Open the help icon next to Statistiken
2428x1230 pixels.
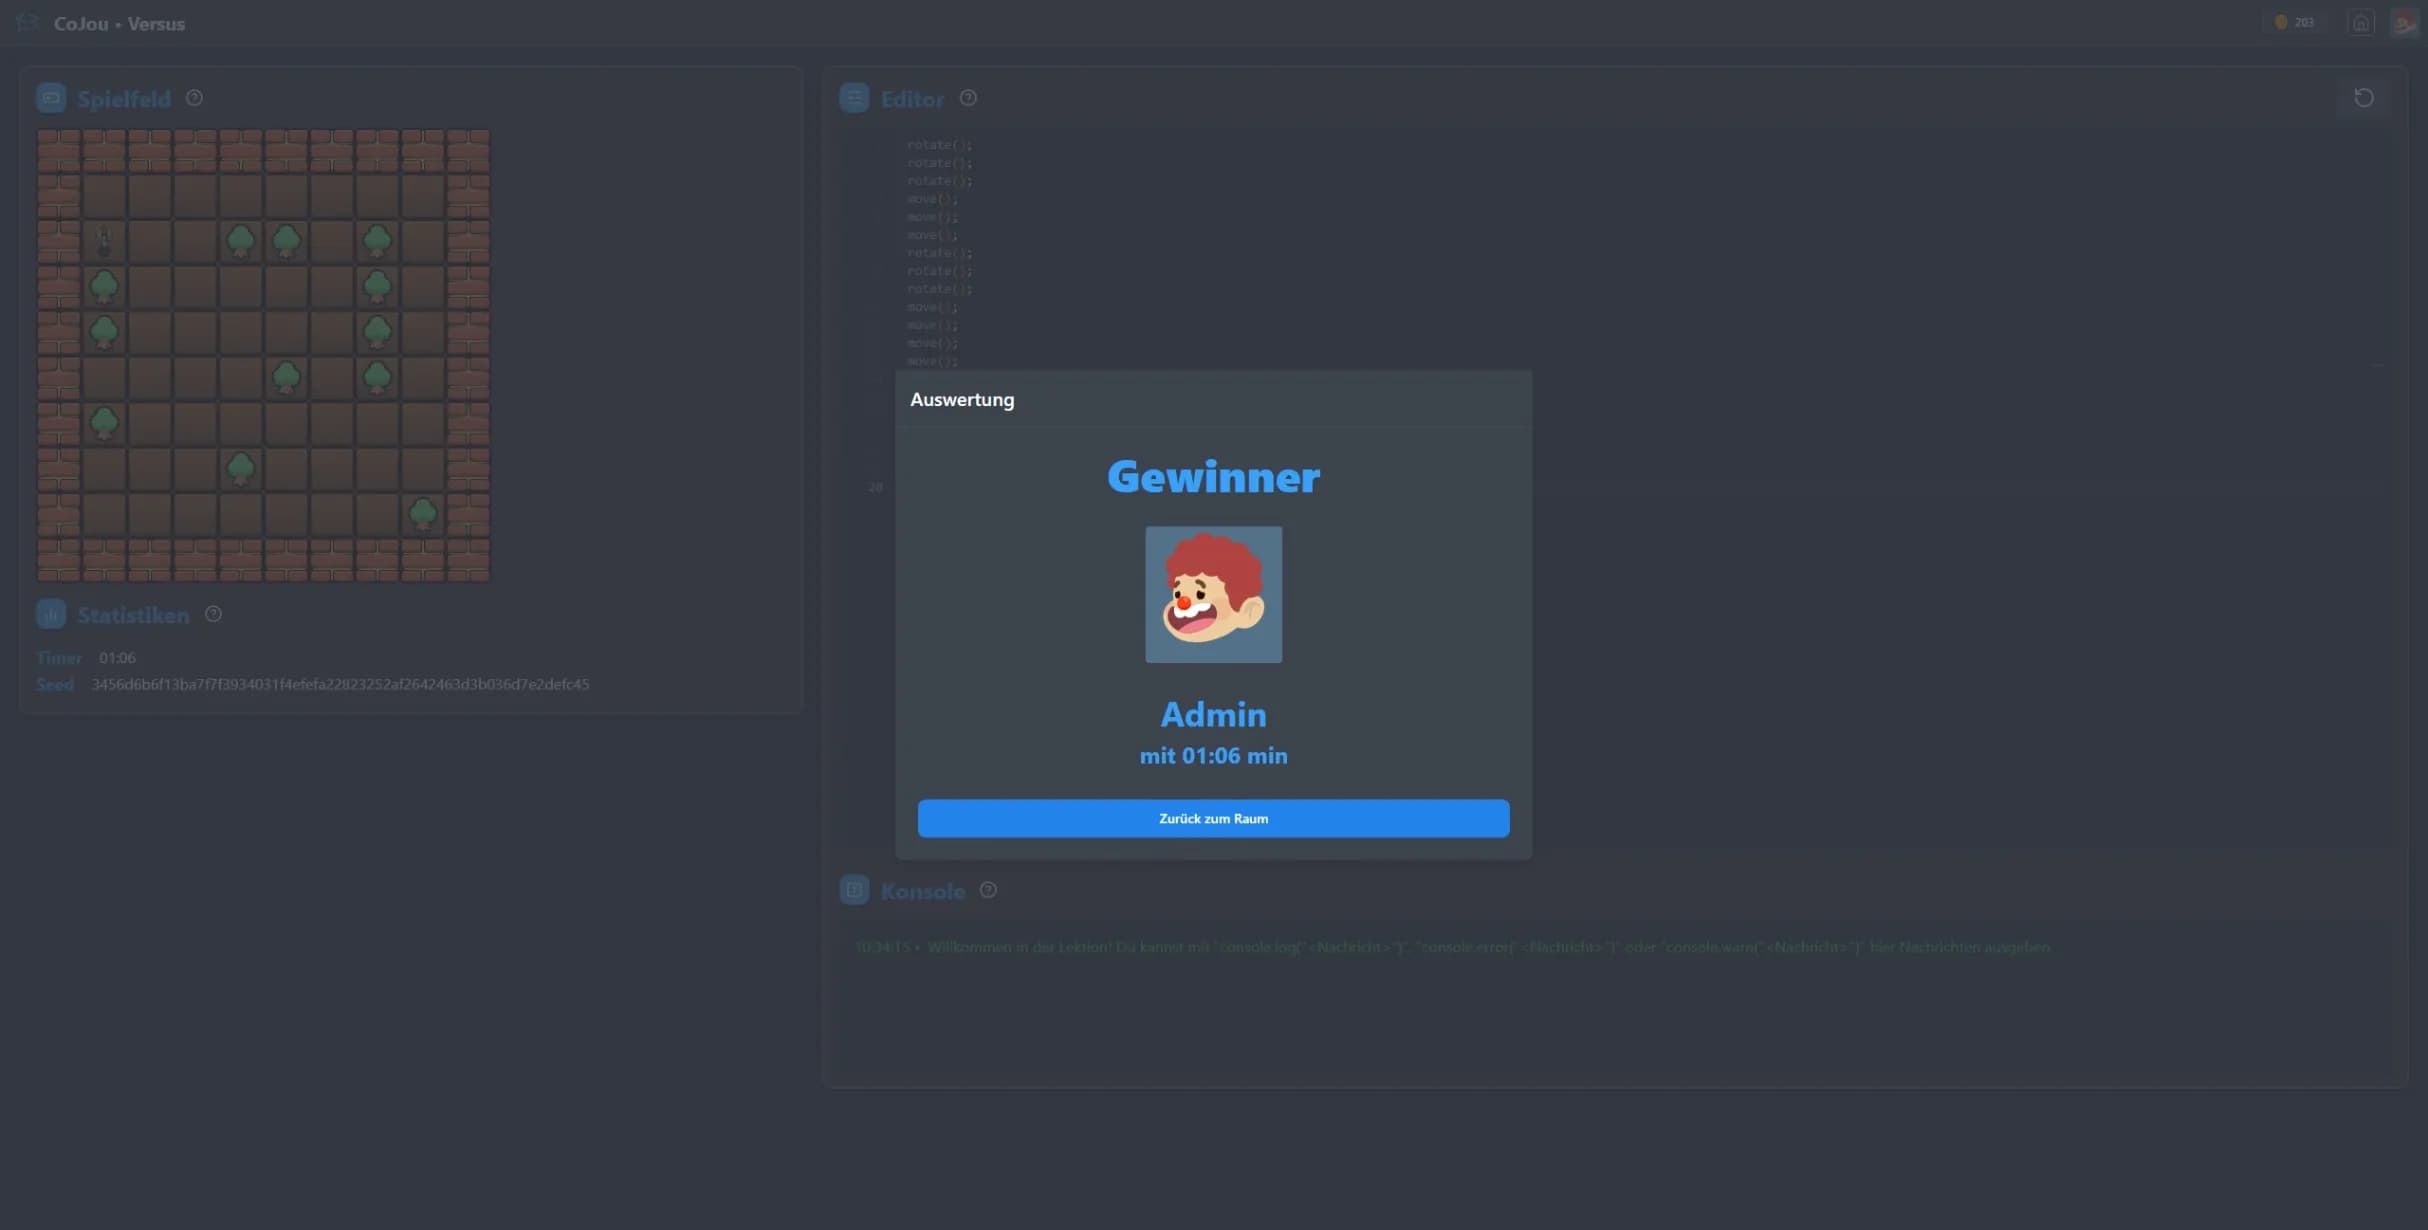tap(213, 614)
